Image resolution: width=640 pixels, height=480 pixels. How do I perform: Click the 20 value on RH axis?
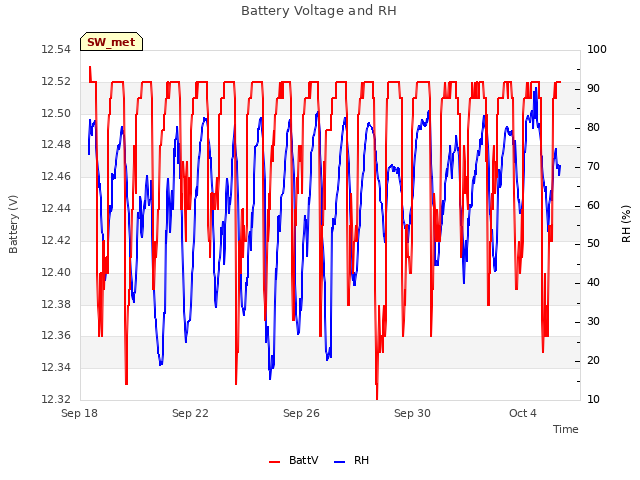(x=593, y=360)
